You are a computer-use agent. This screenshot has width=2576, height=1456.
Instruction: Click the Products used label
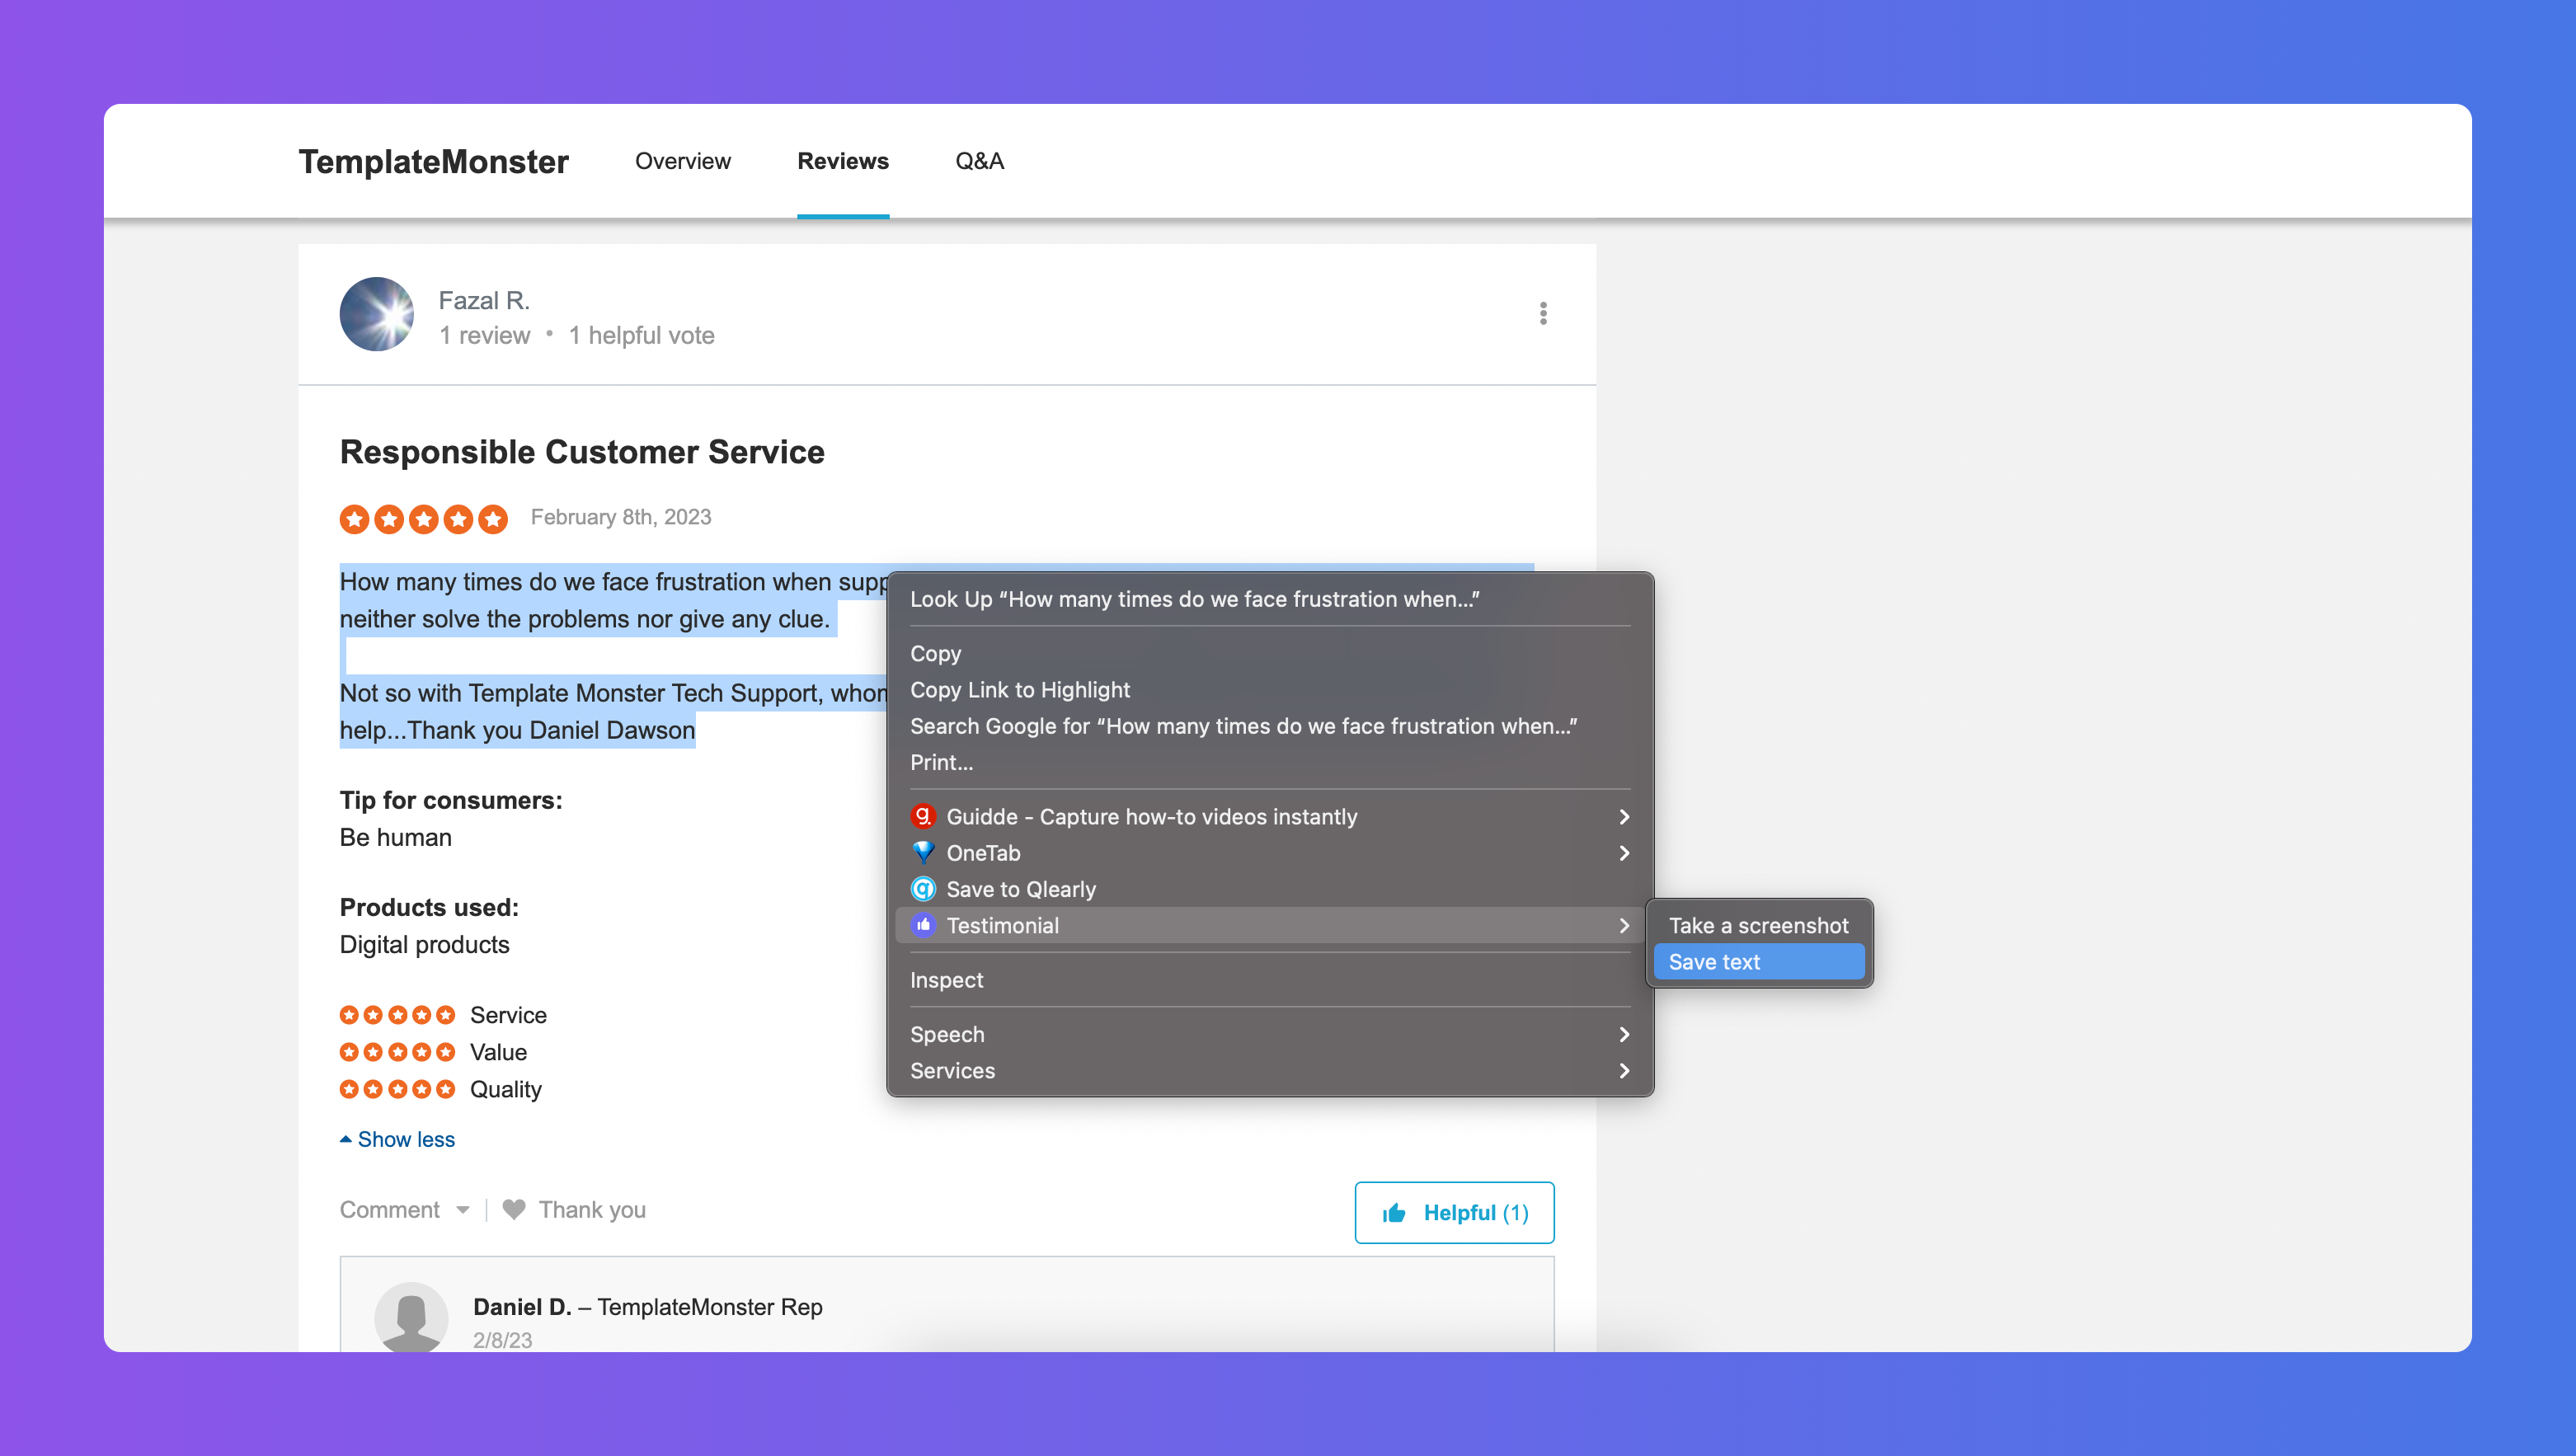pyautogui.click(x=429, y=907)
